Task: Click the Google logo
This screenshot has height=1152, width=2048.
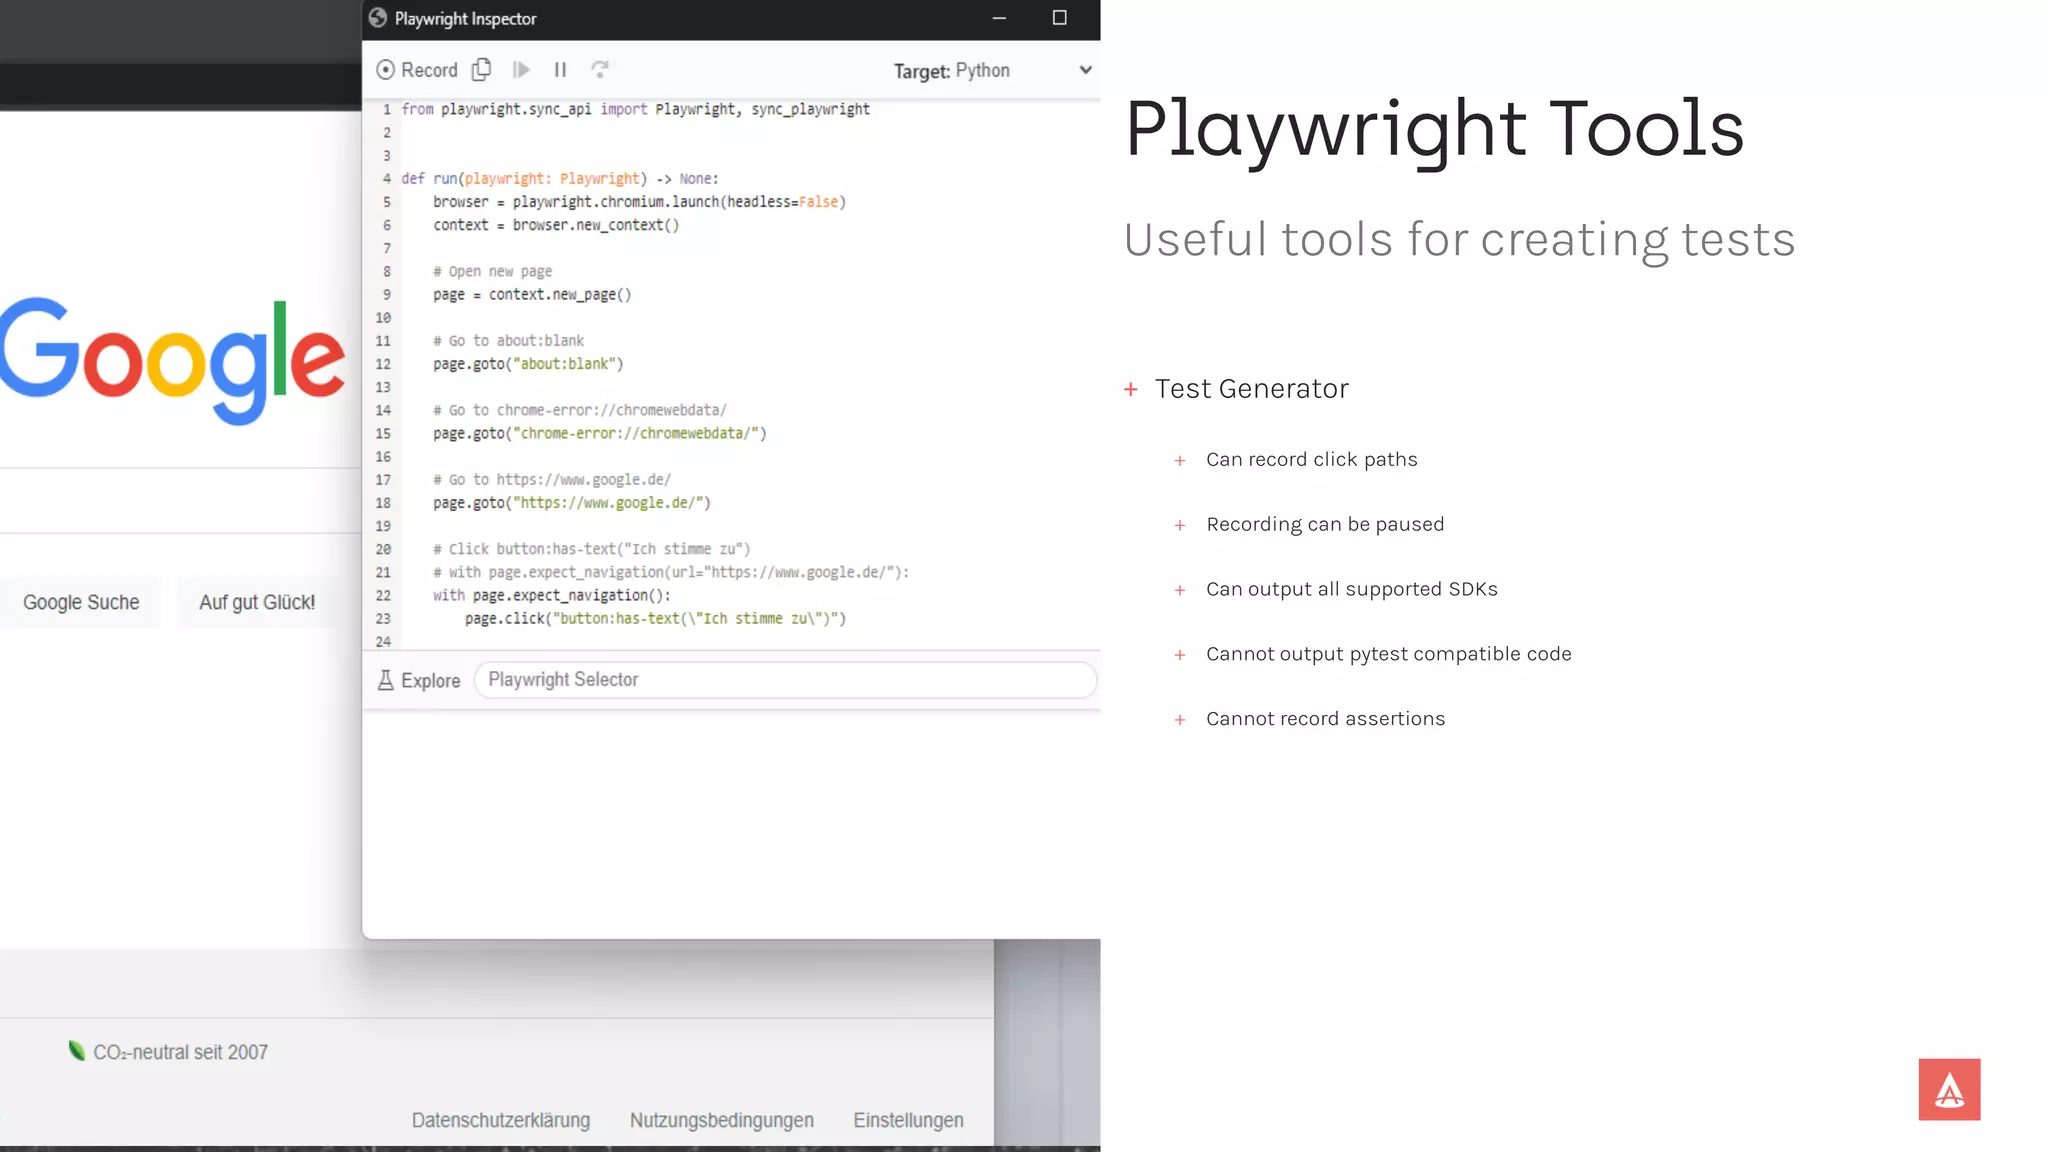Action: pyautogui.click(x=172, y=360)
